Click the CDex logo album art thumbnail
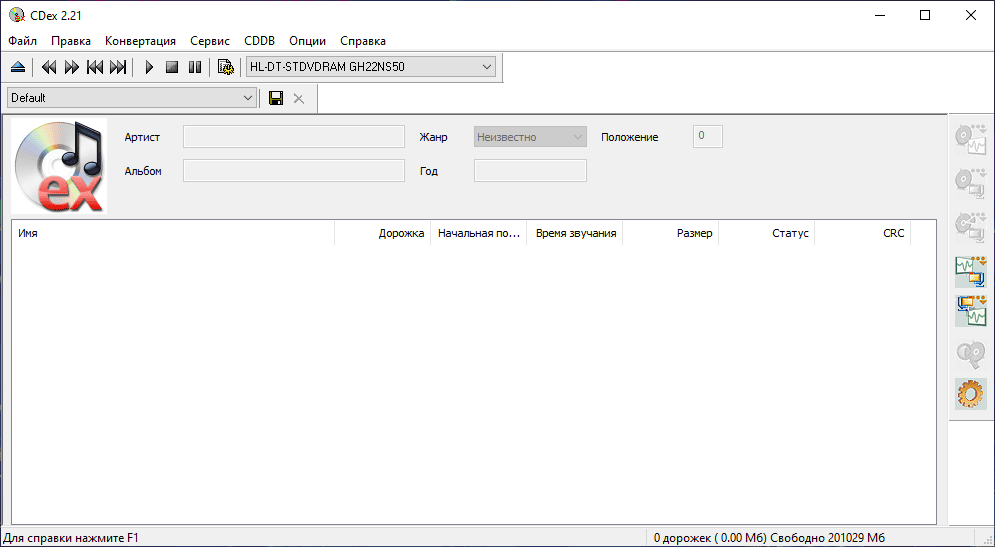Image resolution: width=995 pixels, height=547 pixels. [59, 166]
